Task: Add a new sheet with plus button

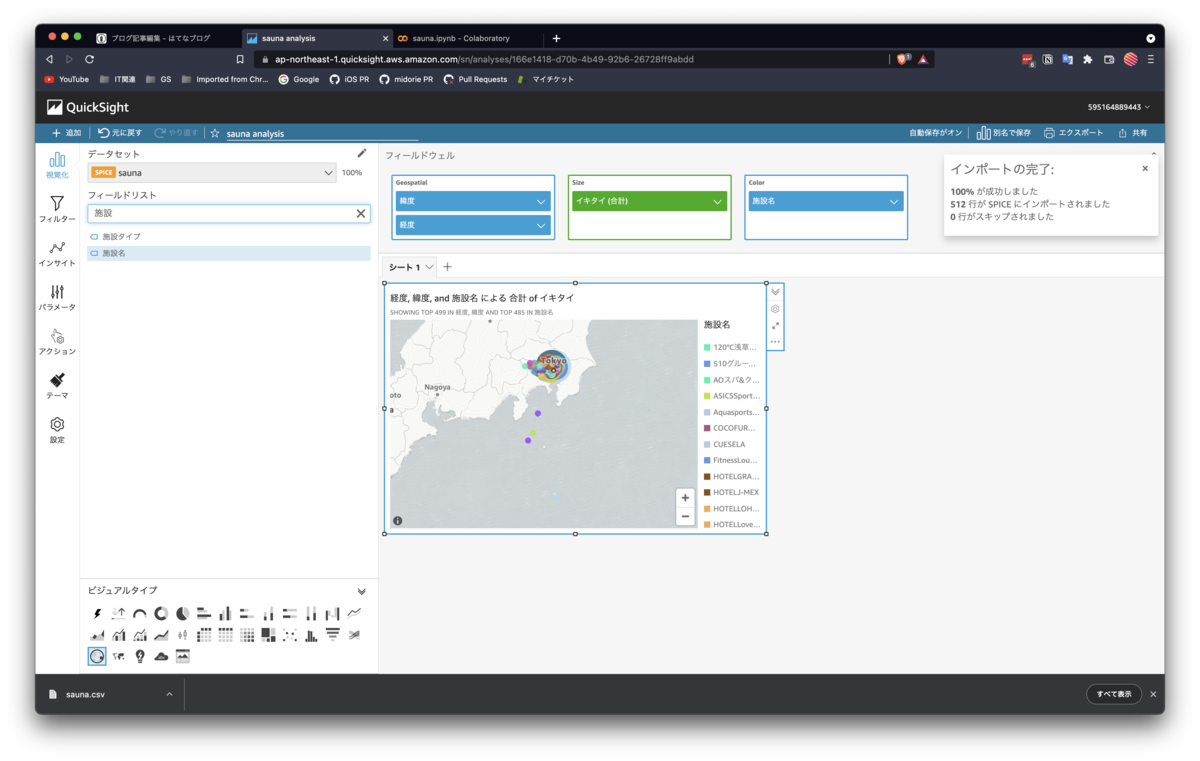Action: tap(447, 267)
